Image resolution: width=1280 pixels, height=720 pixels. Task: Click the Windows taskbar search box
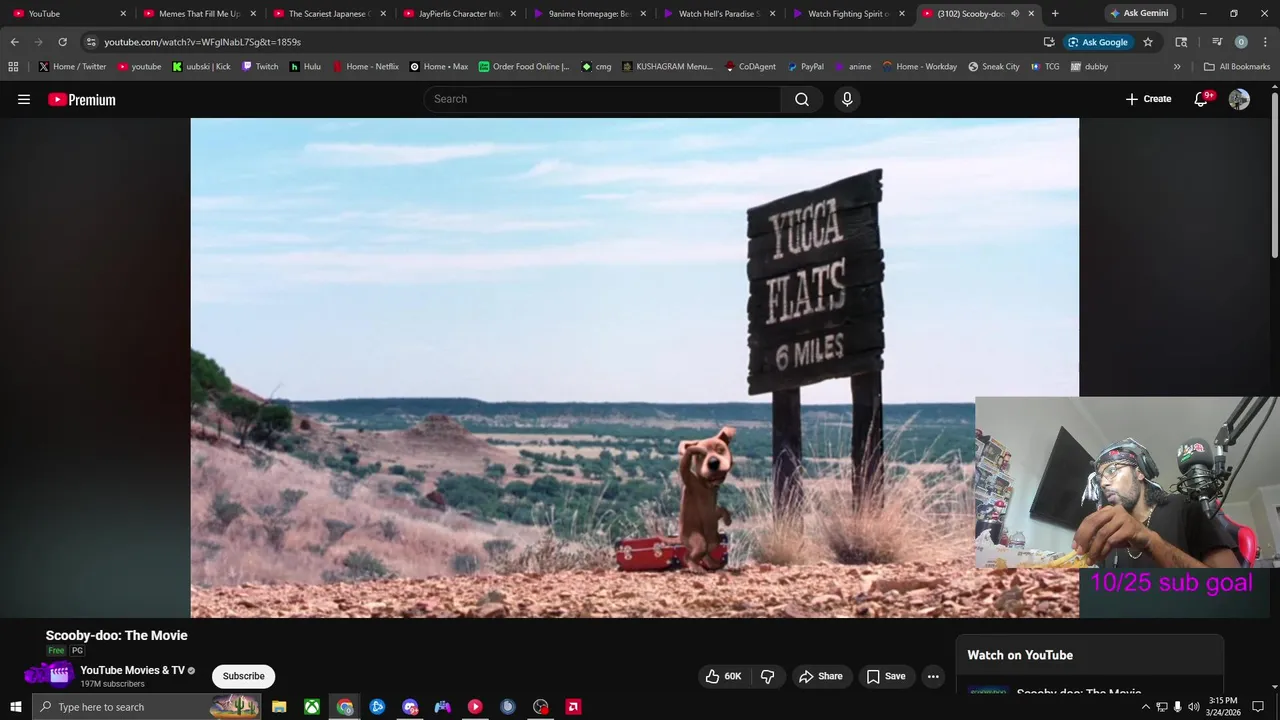click(x=146, y=707)
